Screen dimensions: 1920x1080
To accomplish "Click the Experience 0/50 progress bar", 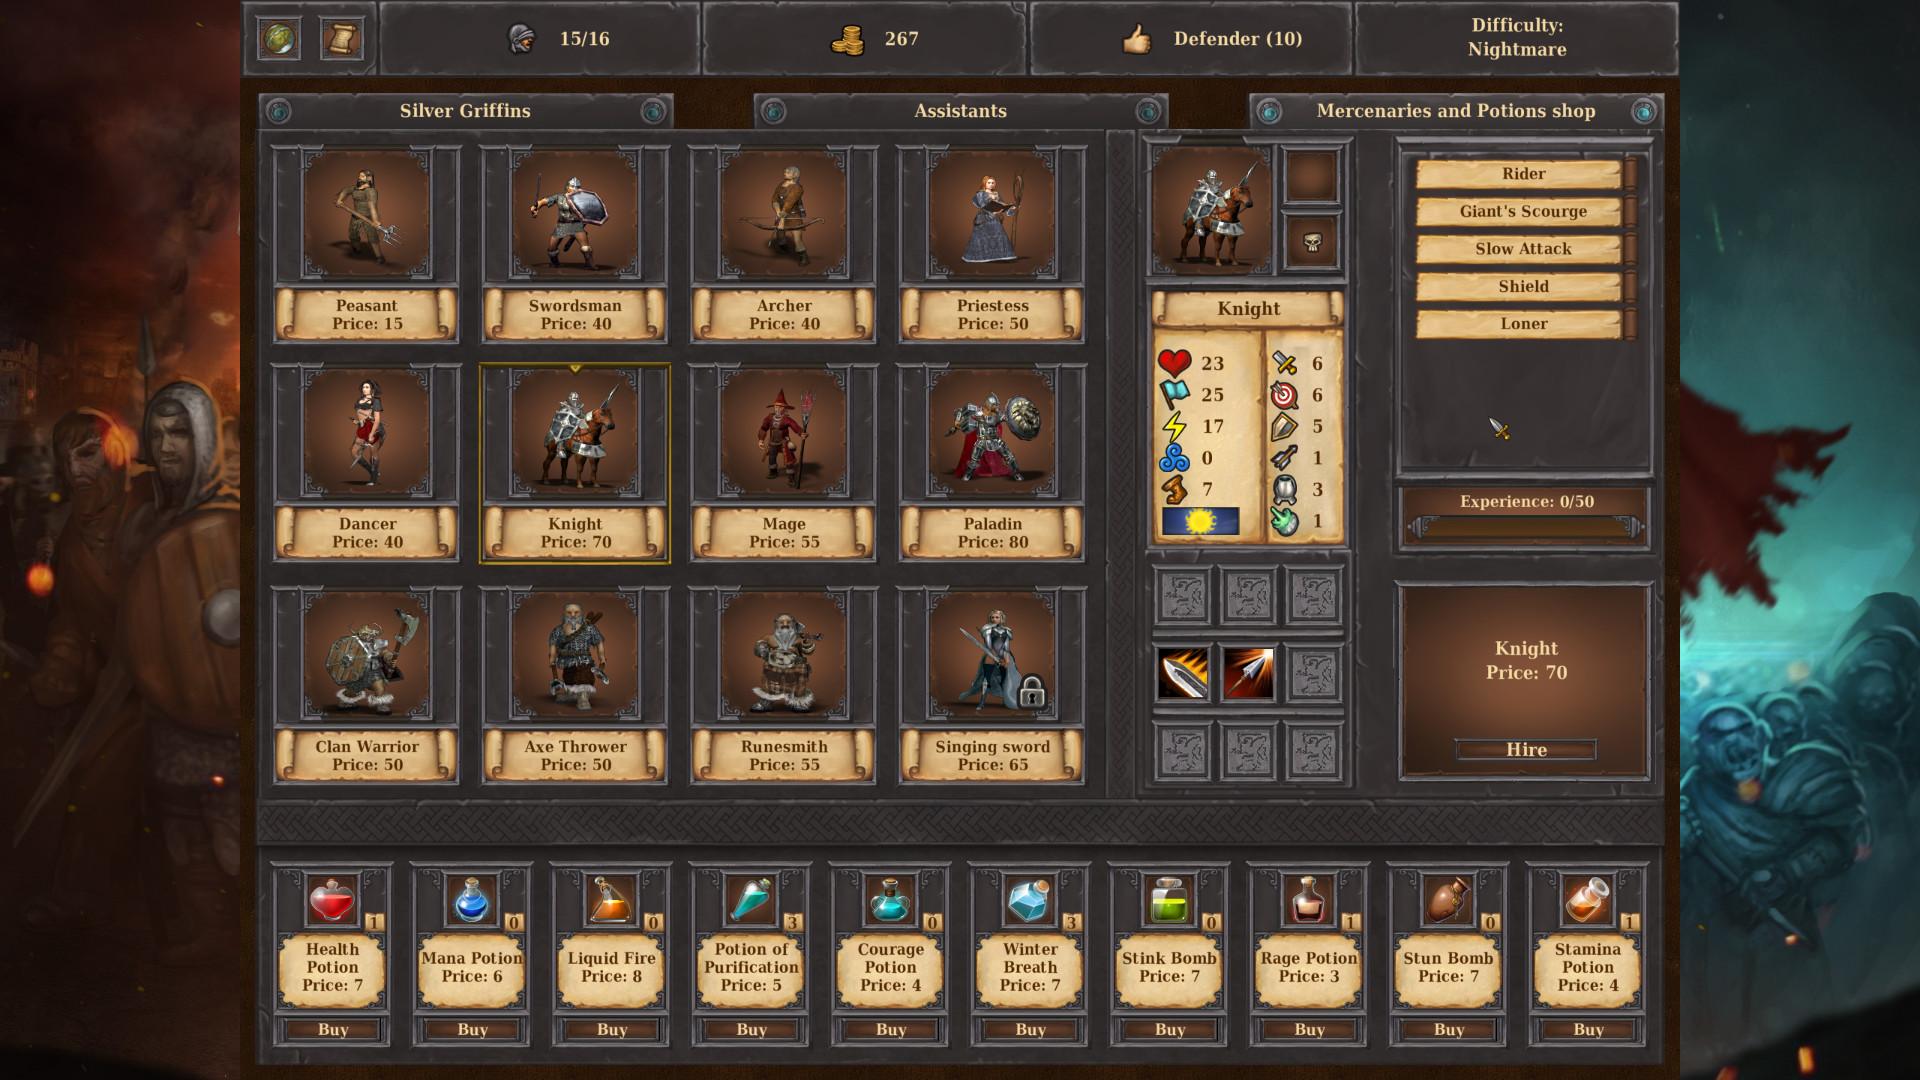I will pos(1524,515).
